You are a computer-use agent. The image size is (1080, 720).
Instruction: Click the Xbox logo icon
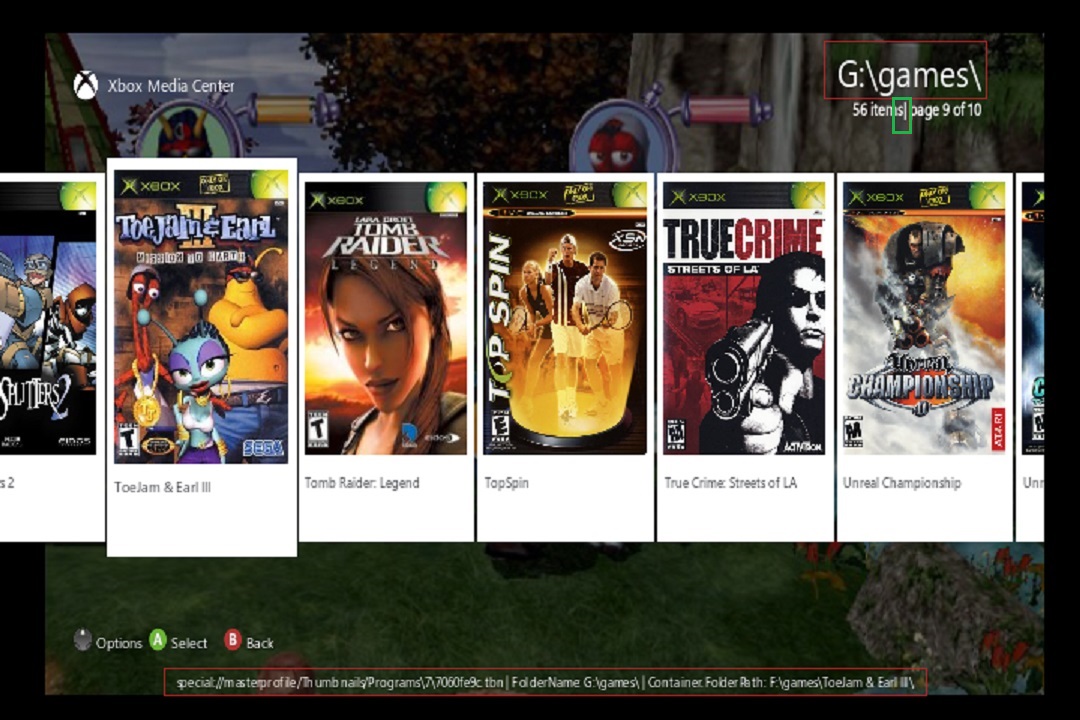coord(85,85)
